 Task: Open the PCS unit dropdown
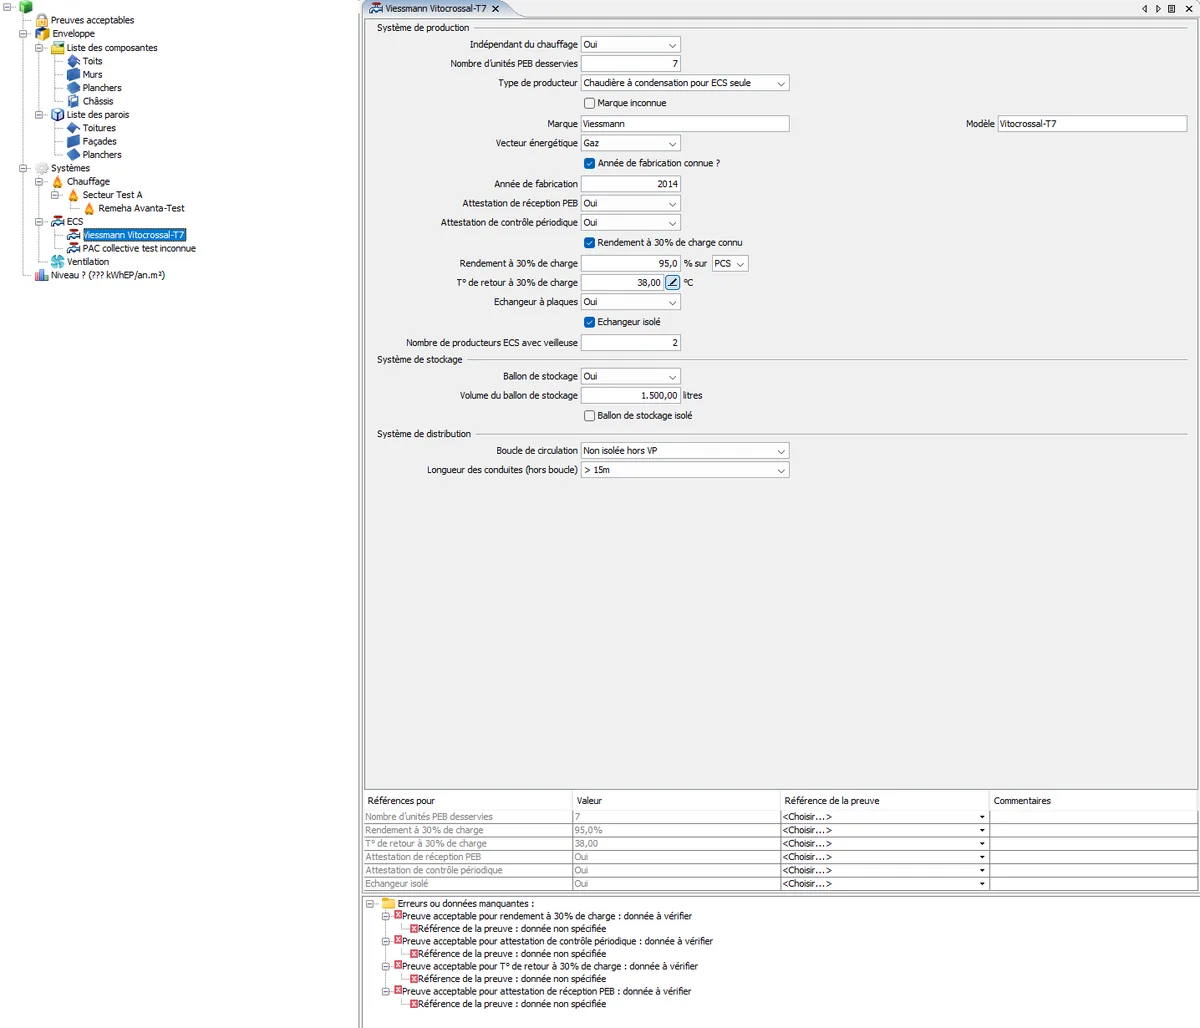tap(730, 264)
